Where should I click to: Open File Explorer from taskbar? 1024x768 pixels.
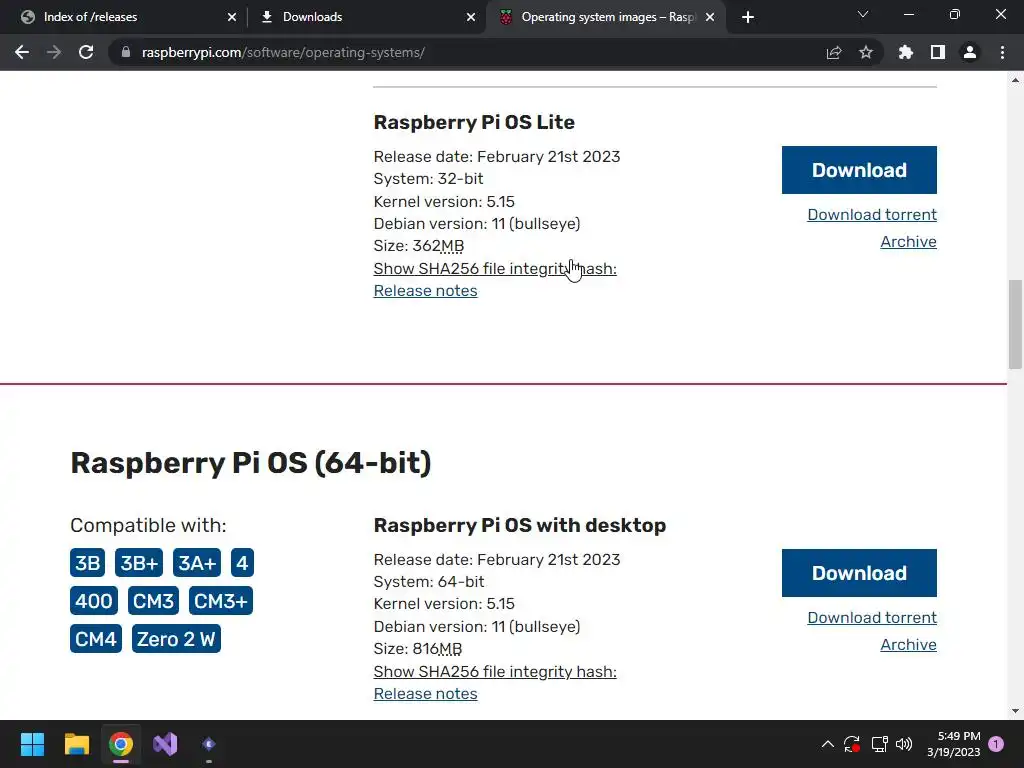click(x=76, y=744)
